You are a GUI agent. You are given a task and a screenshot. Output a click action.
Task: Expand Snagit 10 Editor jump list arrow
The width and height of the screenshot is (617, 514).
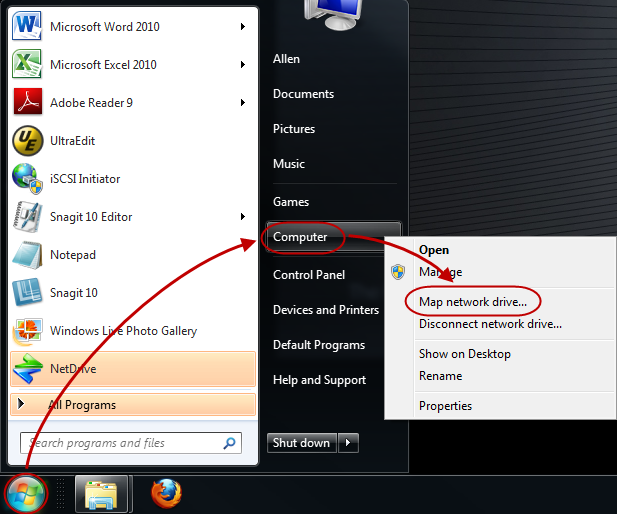click(x=243, y=216)
